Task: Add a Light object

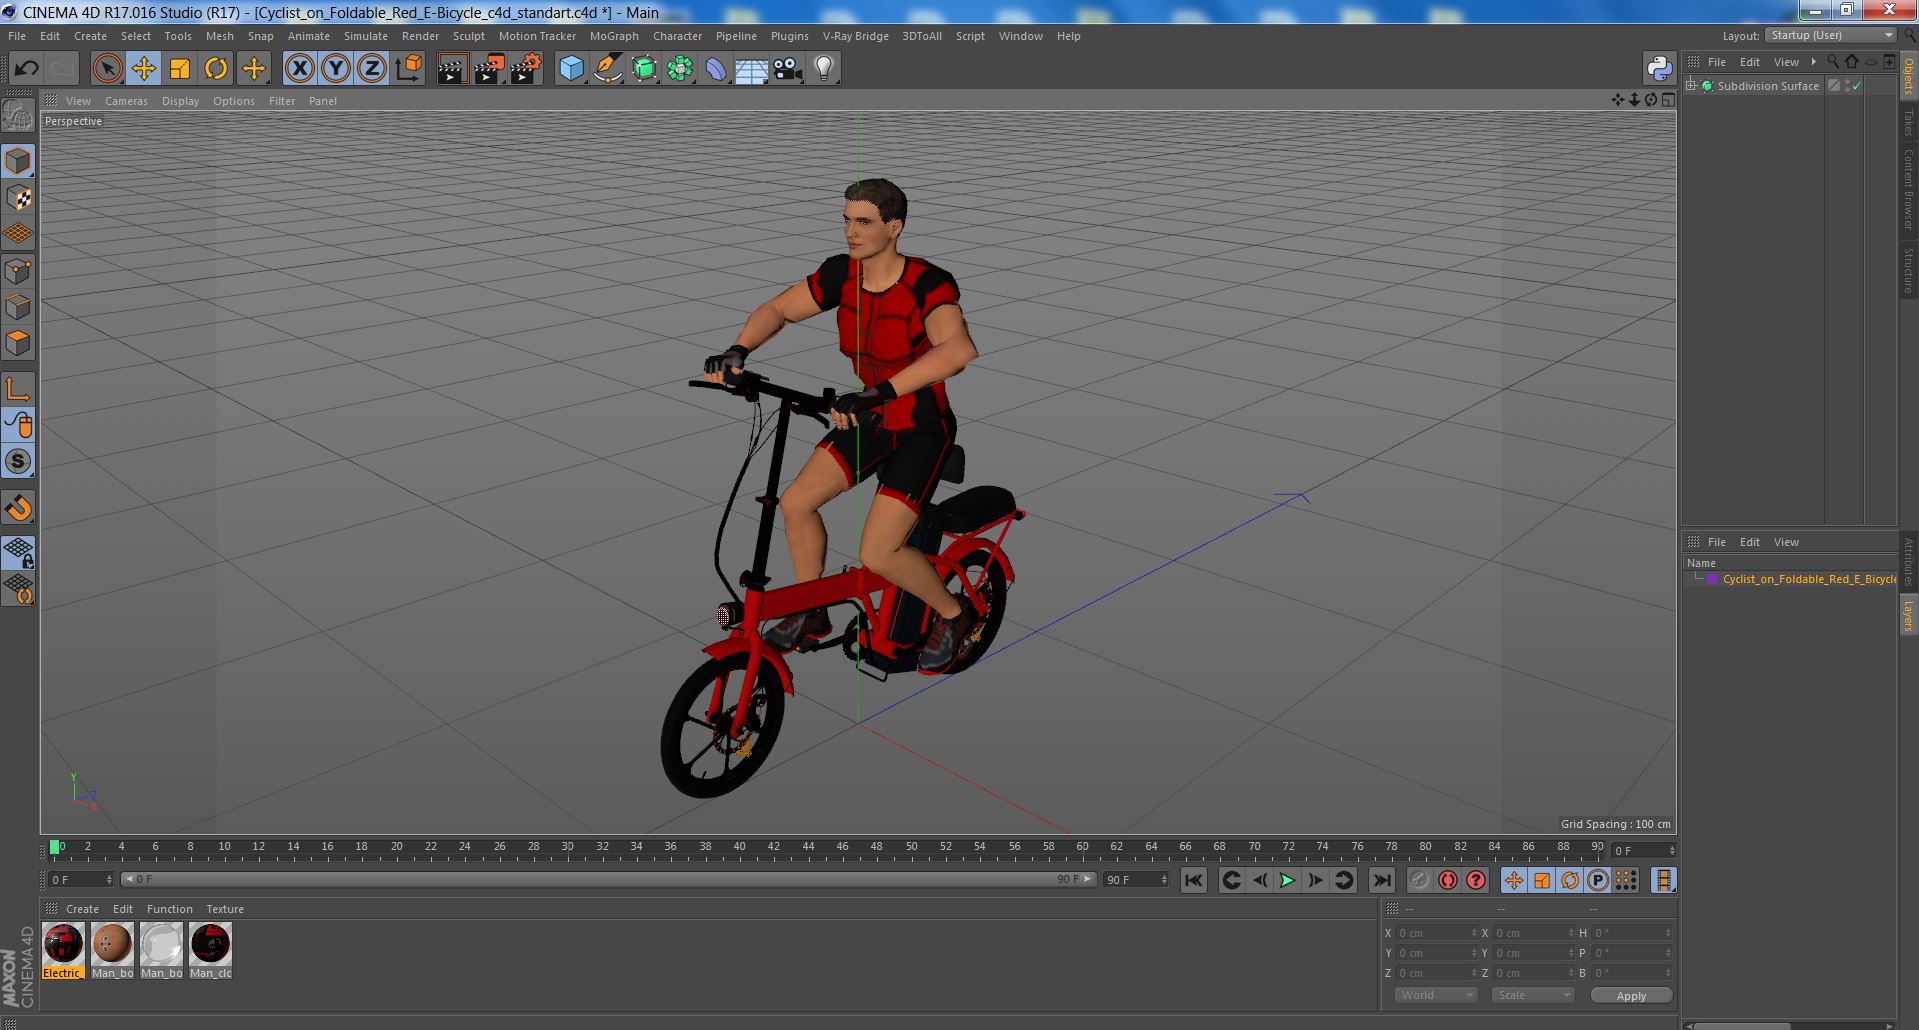Action: (824, 69)
